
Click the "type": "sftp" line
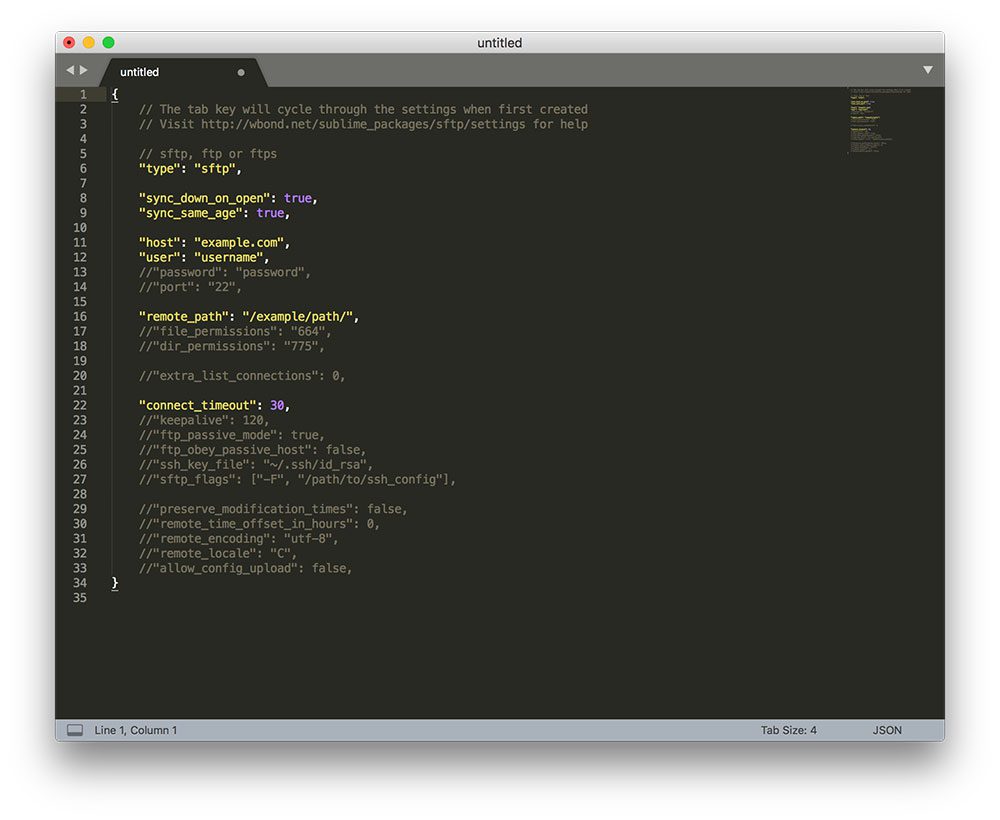pos(190,168)
